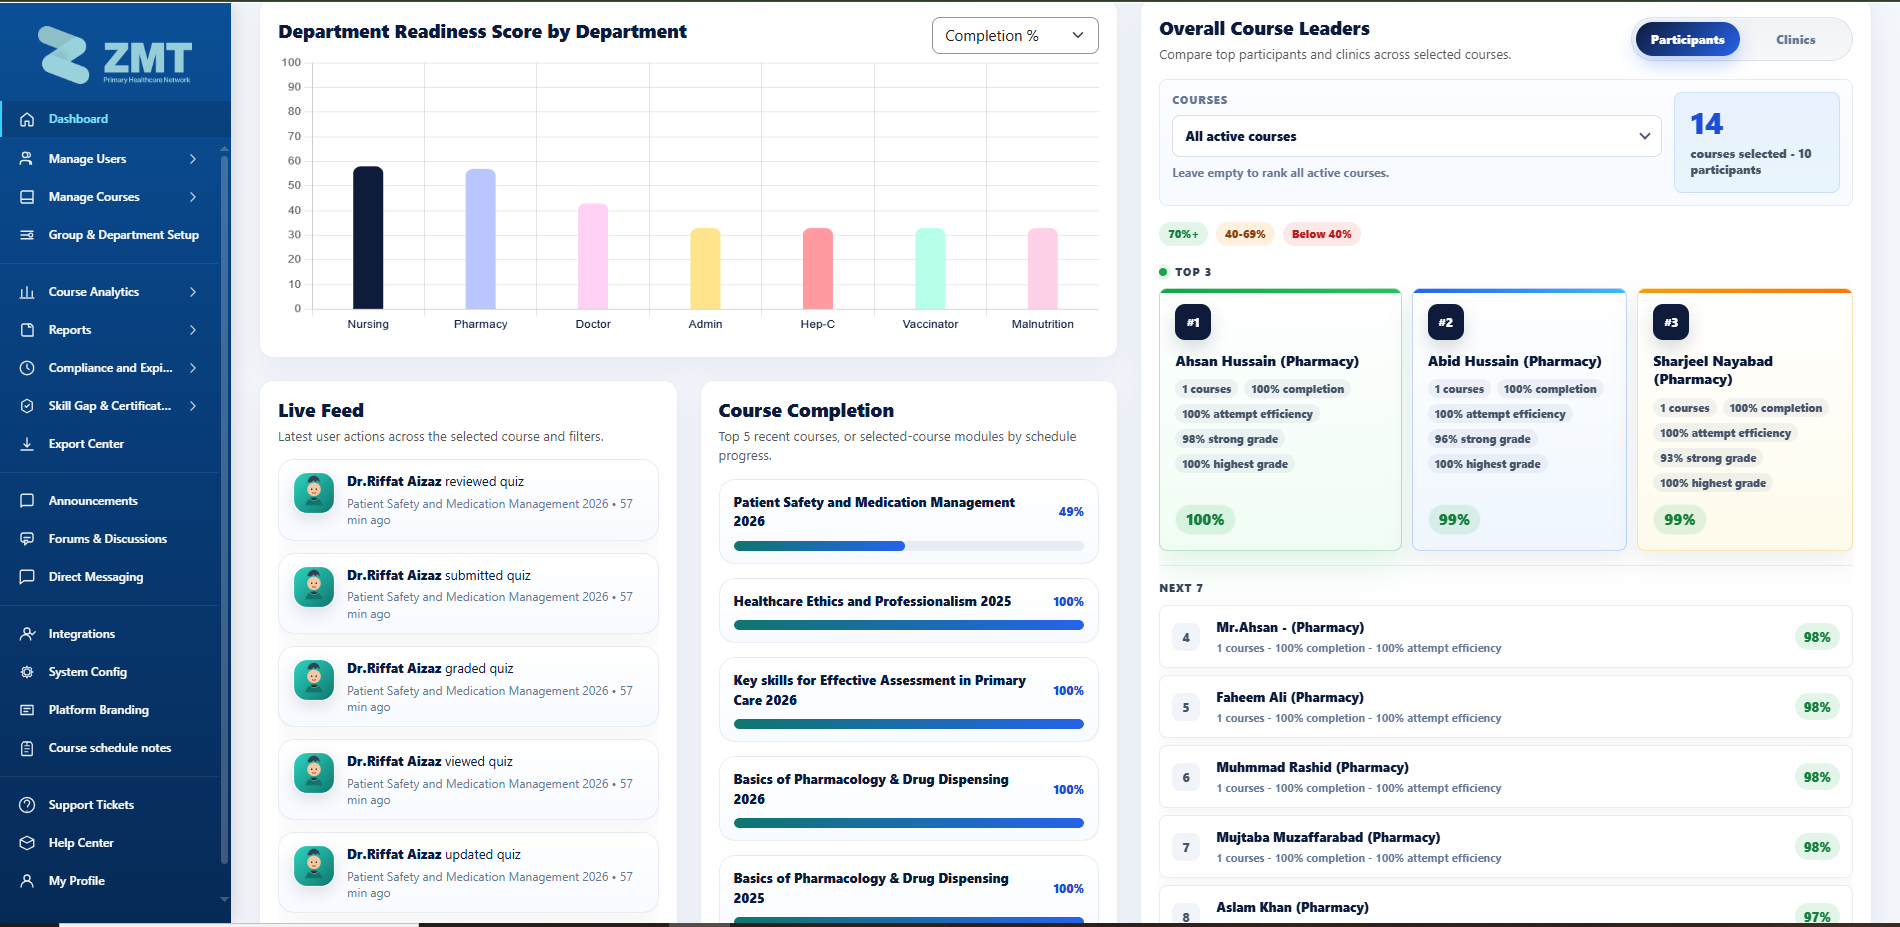Viewport: 1900px width, 927px height.
Task: Click the Below 40% filter chip
Action: tap(1321, 234)
